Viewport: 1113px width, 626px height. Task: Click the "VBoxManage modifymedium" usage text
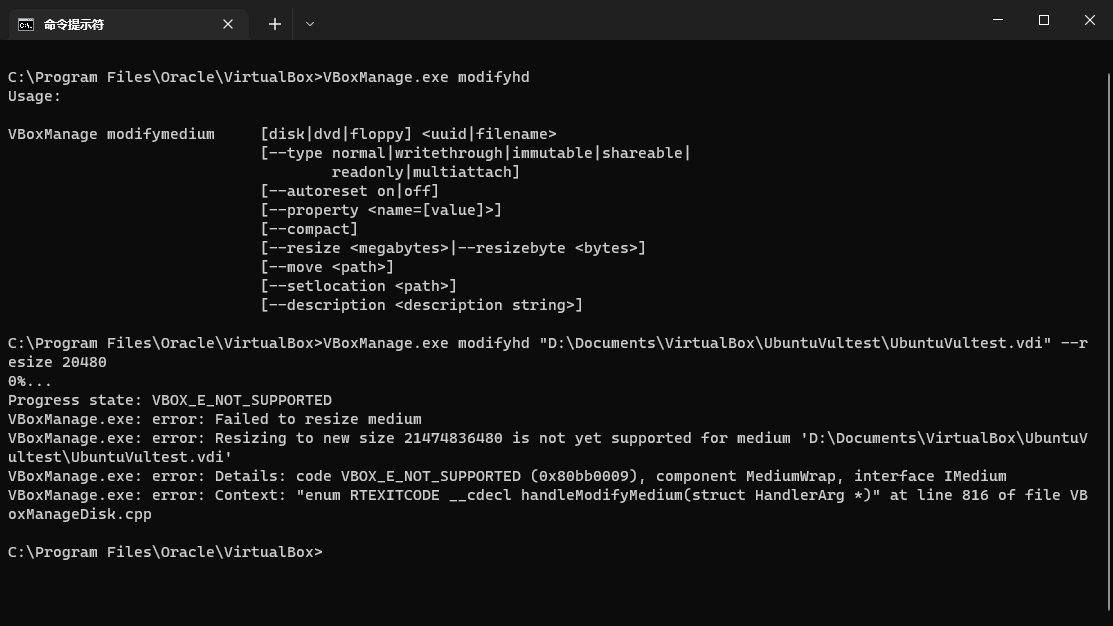111,134
